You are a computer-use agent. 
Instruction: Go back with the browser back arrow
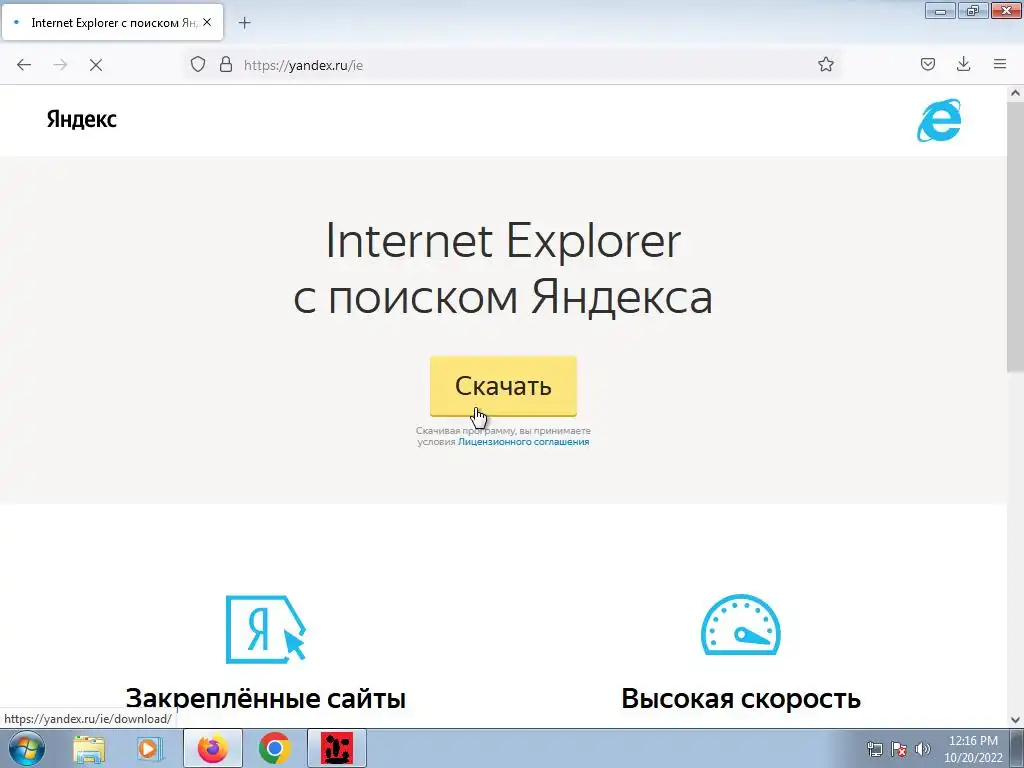click(x=24, y=65)
